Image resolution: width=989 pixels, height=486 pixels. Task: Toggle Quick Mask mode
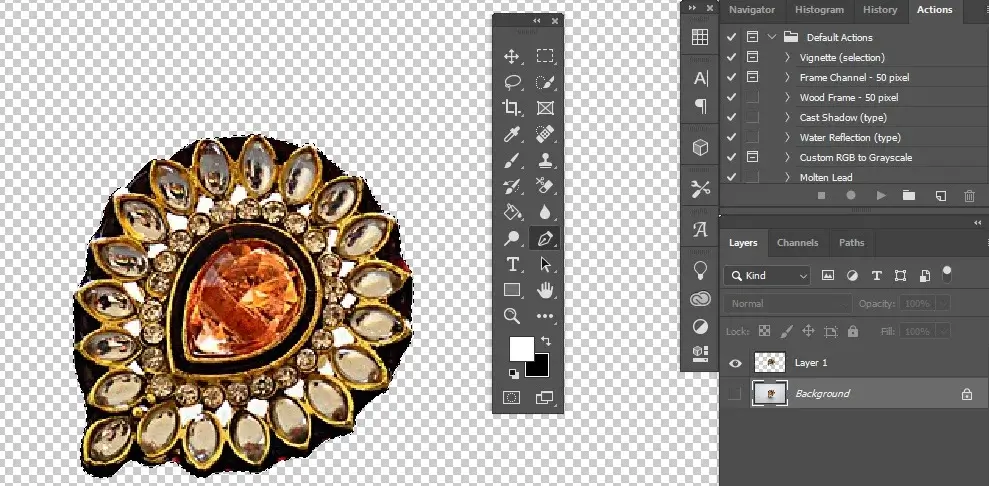pos(512,398)
